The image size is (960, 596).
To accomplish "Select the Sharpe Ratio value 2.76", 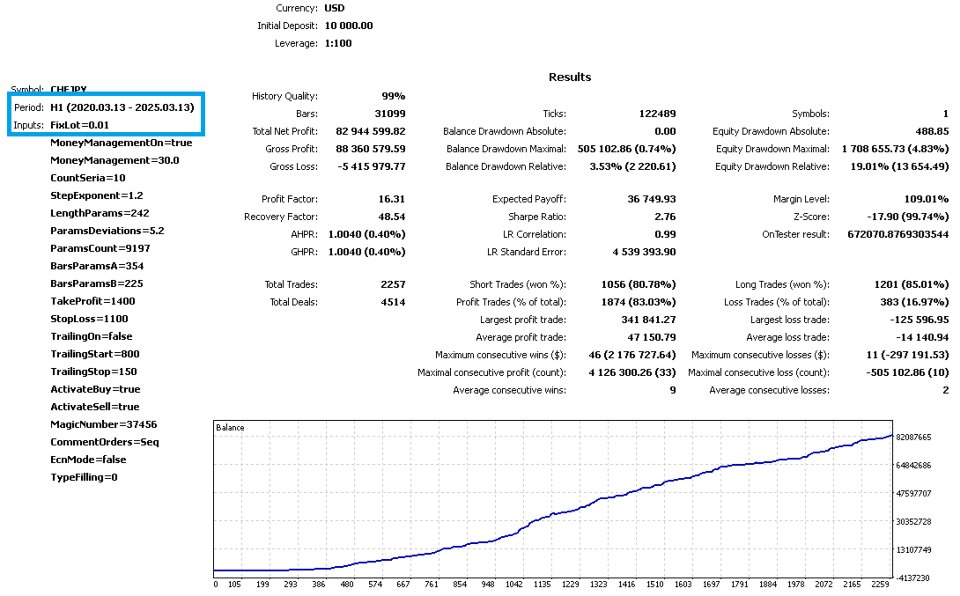I will 665,217.
